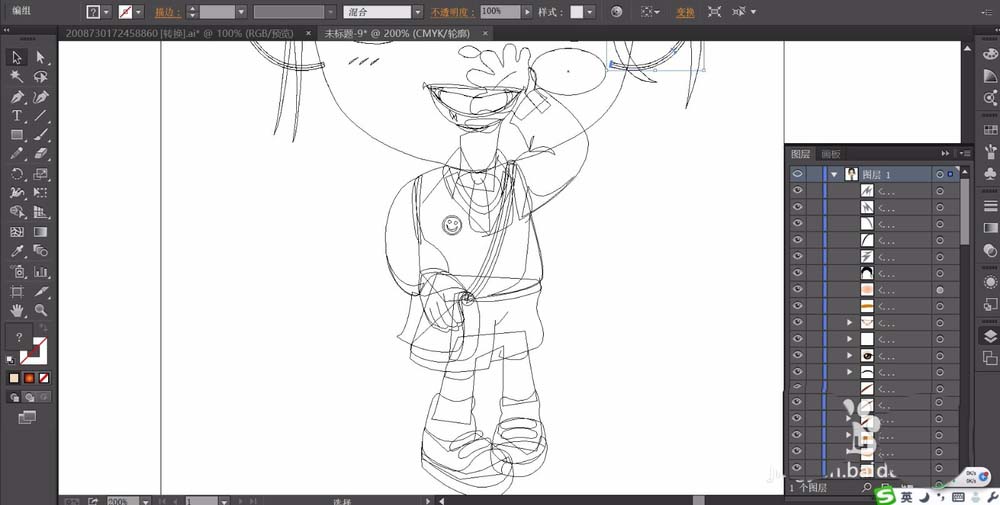Expand the sublayer with eyebrow arc thumbnail
This screenshot has width=1000, height=505.
tap(849, 372)
